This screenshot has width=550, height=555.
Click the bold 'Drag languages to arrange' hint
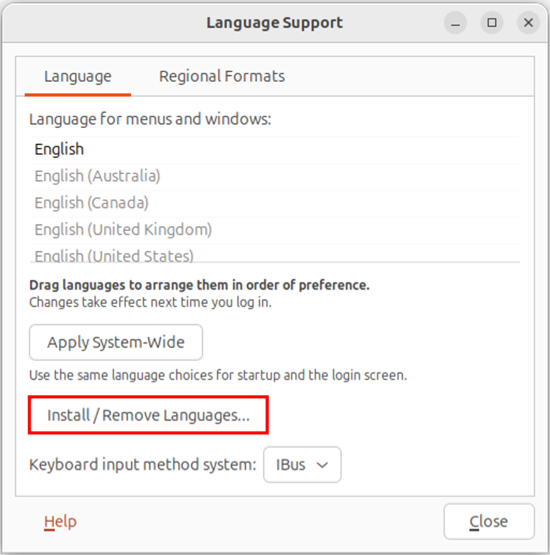(x=199, y=285)
